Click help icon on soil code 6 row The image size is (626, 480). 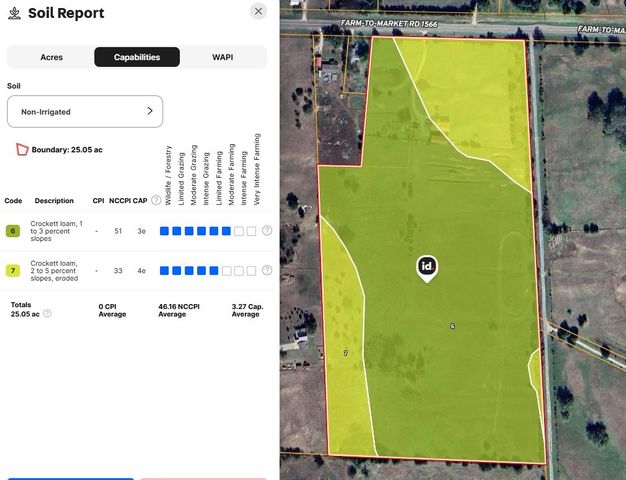267,231
